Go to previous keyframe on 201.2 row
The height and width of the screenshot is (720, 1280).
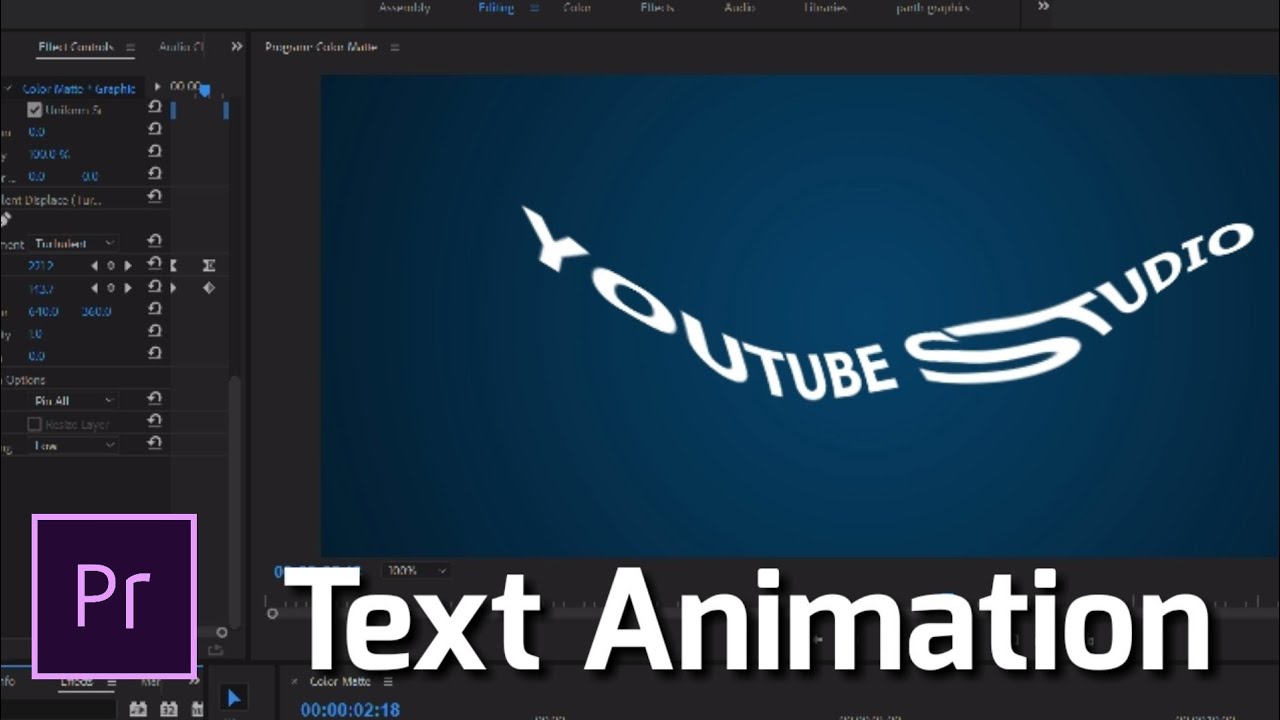tap(95, 266)
